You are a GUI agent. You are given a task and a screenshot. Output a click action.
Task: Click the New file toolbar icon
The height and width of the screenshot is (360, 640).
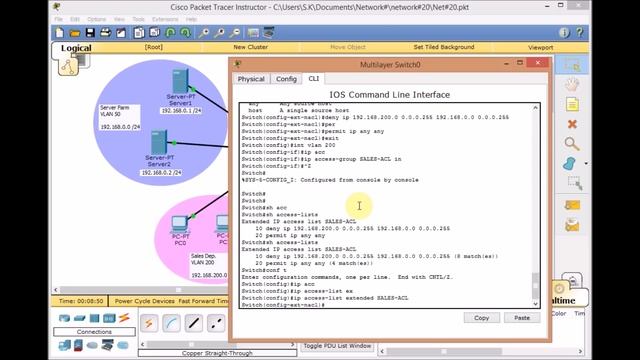point(60,33)
